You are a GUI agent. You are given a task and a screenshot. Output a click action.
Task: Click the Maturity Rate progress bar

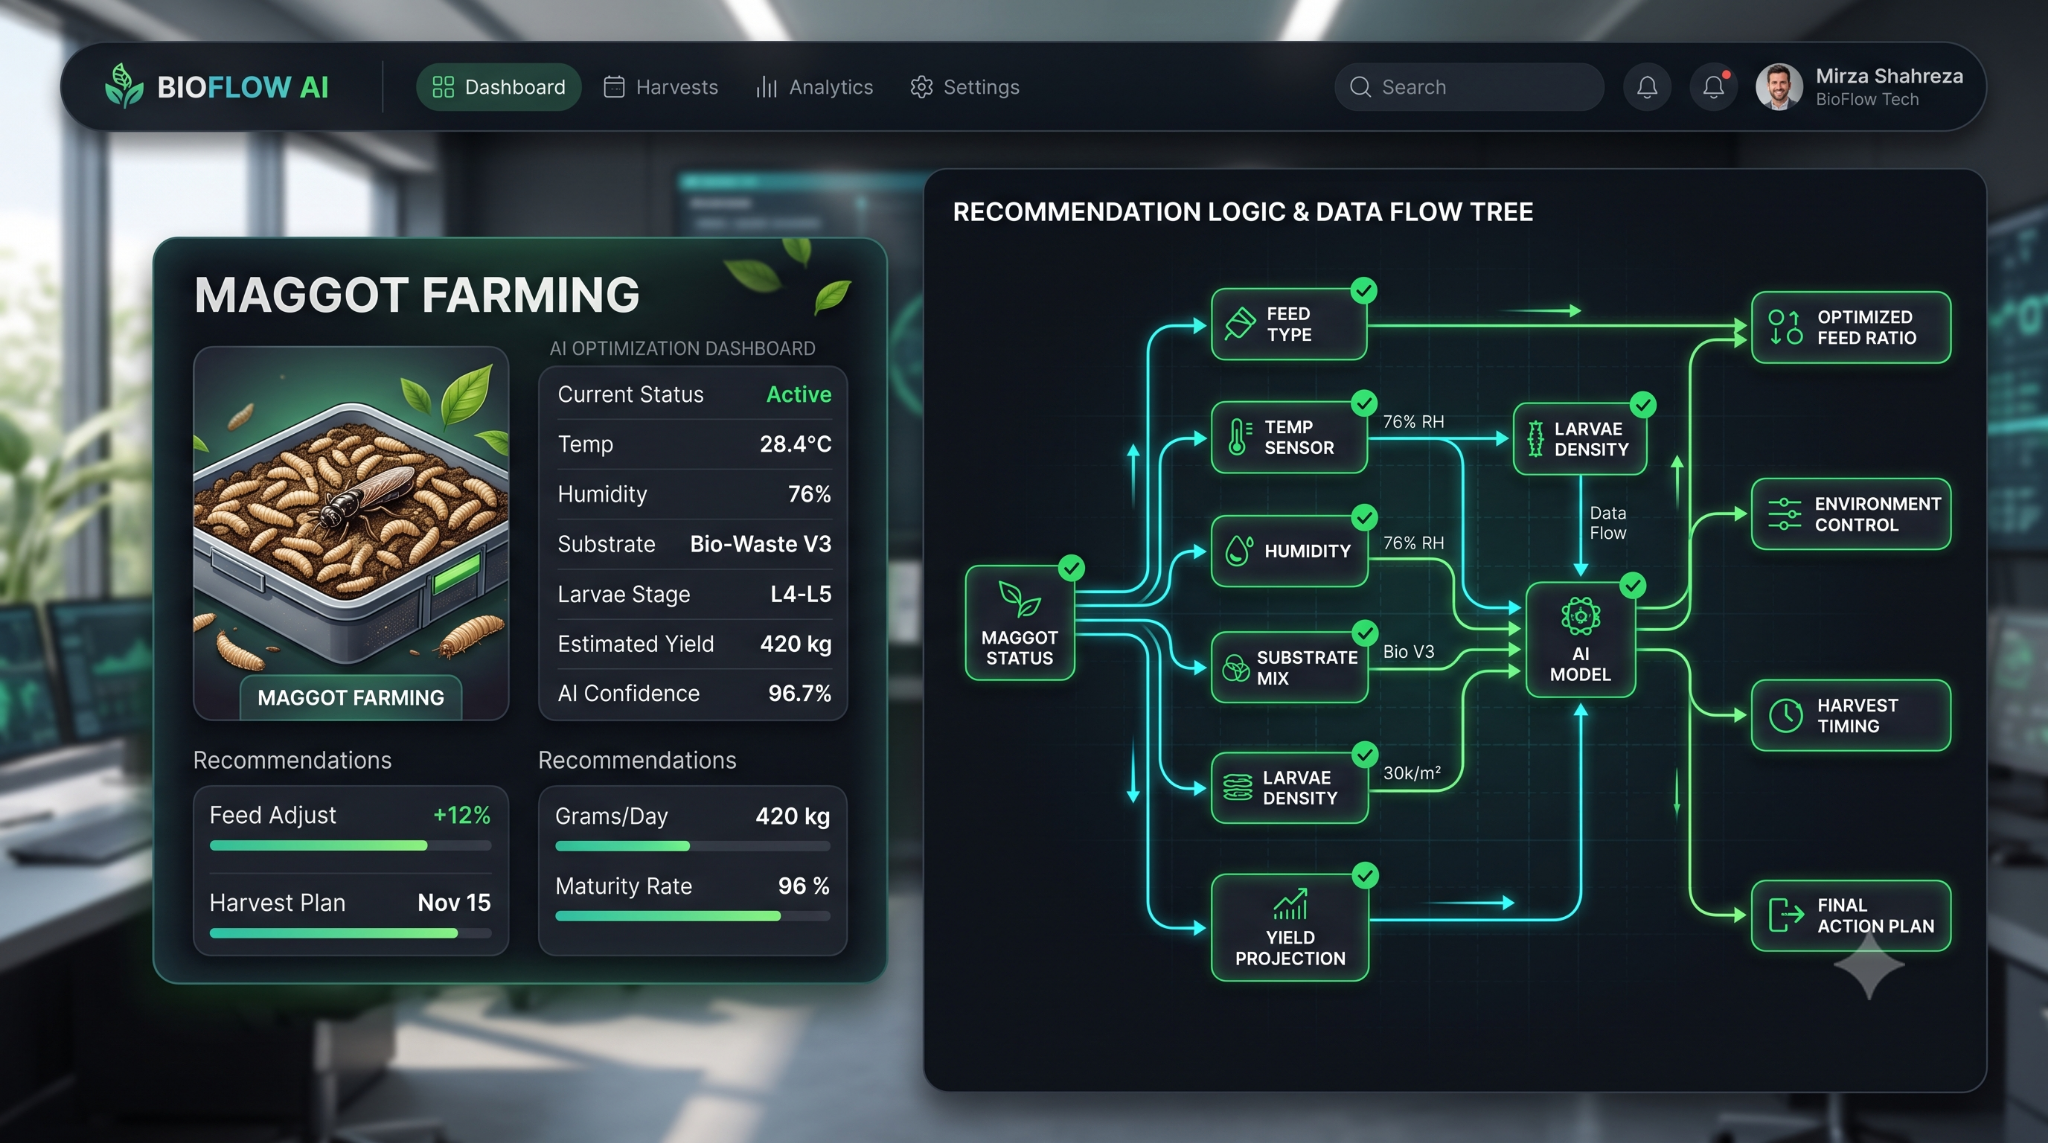coord(693,916)
